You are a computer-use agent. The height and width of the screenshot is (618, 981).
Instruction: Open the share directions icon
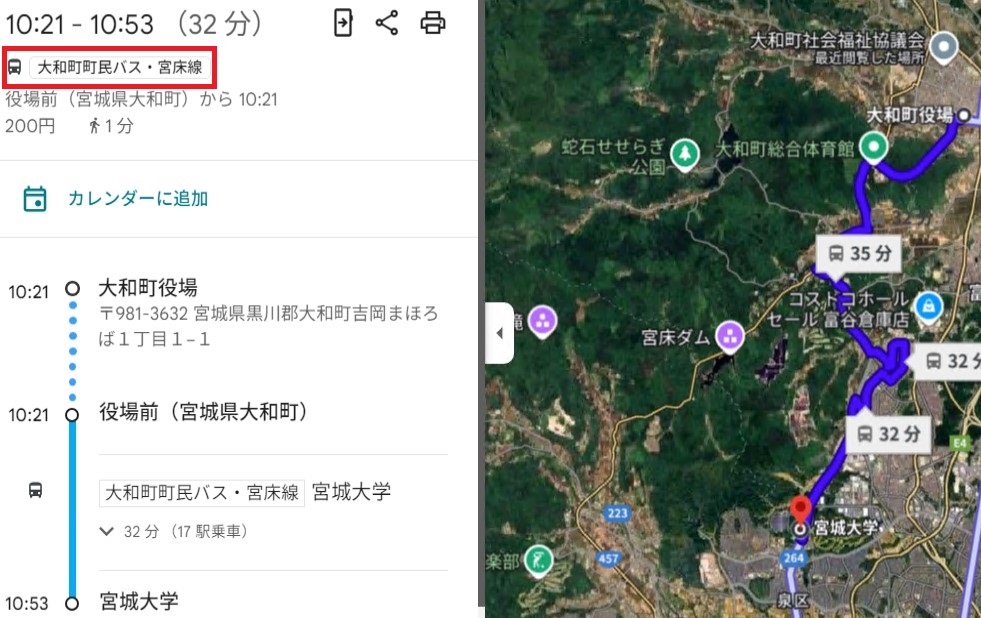pos(387,23)
